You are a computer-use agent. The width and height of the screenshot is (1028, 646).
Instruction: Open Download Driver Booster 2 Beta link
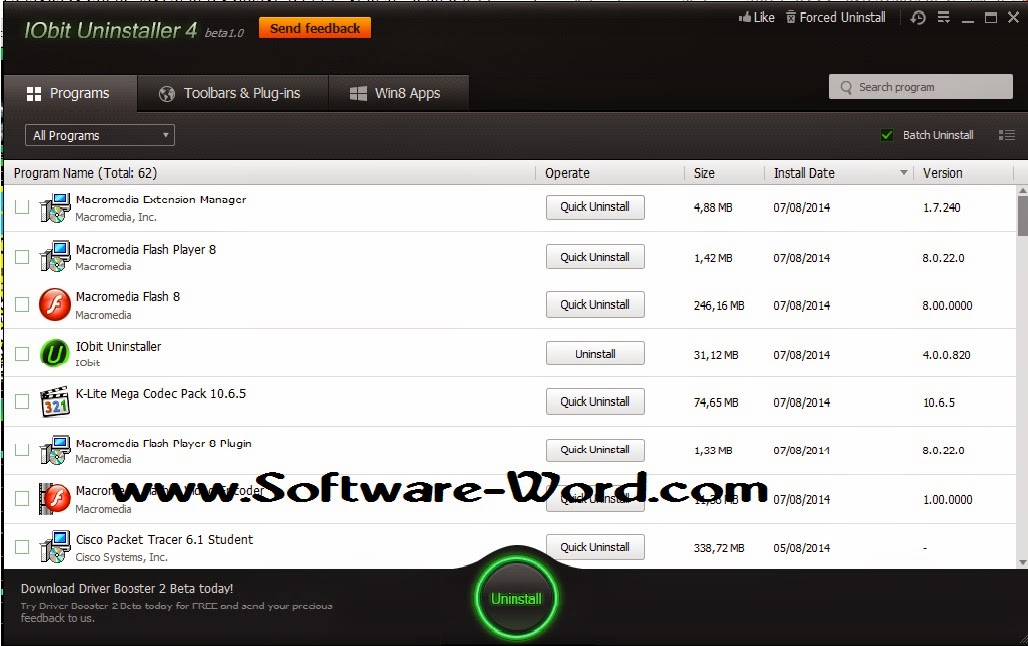click(x=127, y=589)
